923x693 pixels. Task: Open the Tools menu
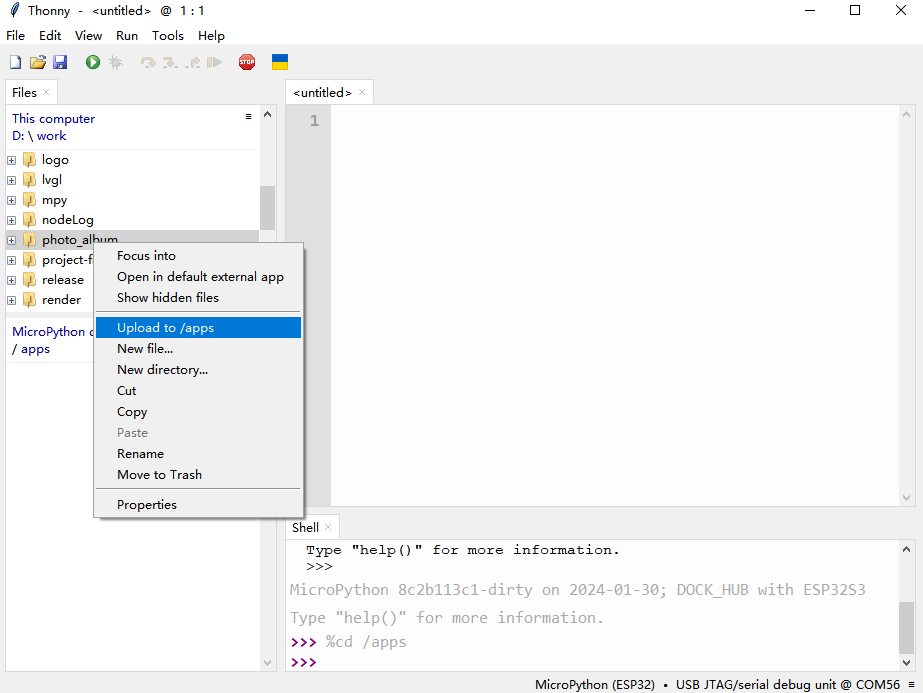(x=167, y=35)
